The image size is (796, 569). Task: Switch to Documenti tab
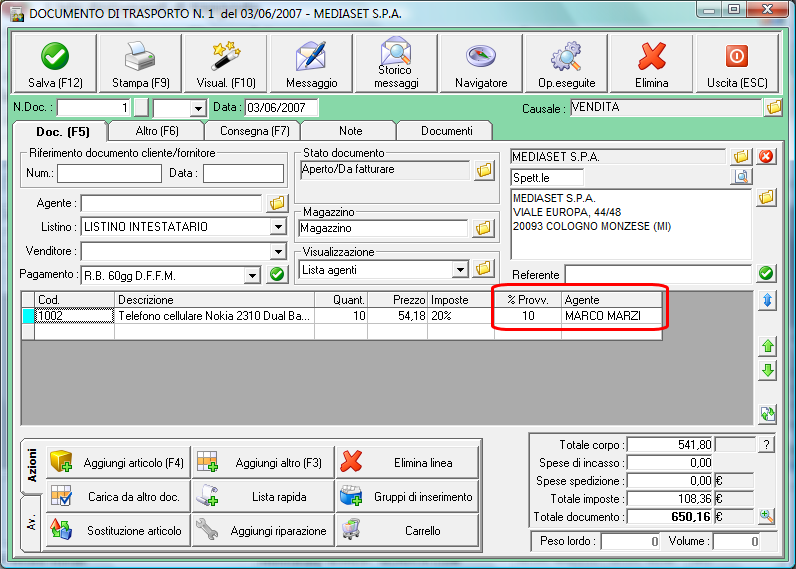[446, 131]
